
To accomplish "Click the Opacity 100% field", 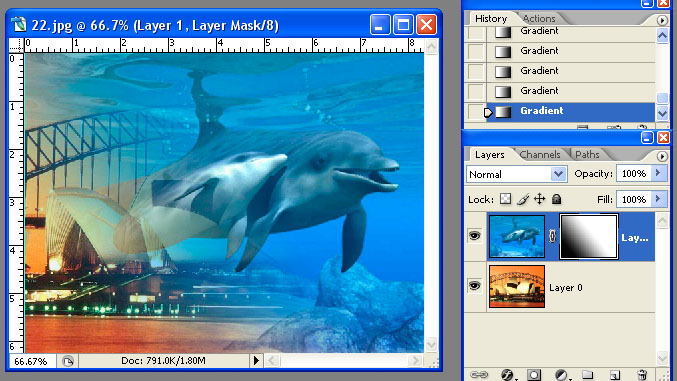I will pyautogui.click(x=633, y=174).
